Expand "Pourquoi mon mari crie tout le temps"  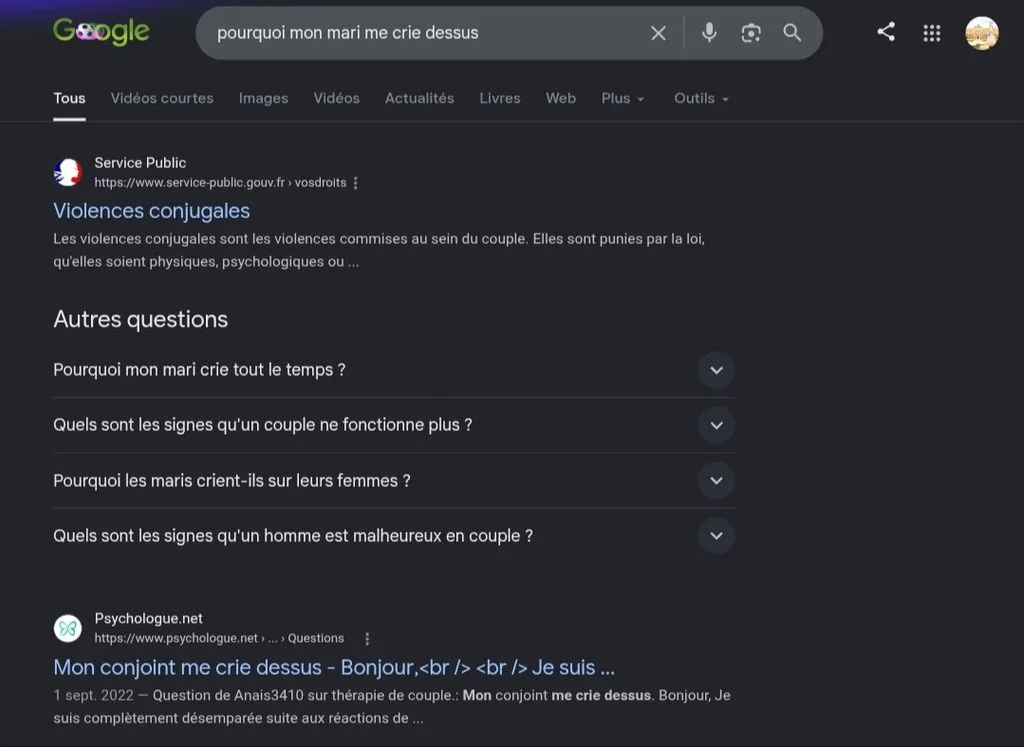(394, 370)
